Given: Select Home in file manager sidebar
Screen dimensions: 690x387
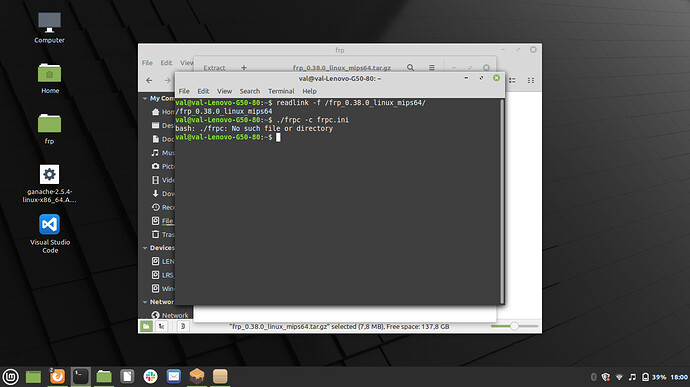Looking at the screenshot, I should (163, 112).
